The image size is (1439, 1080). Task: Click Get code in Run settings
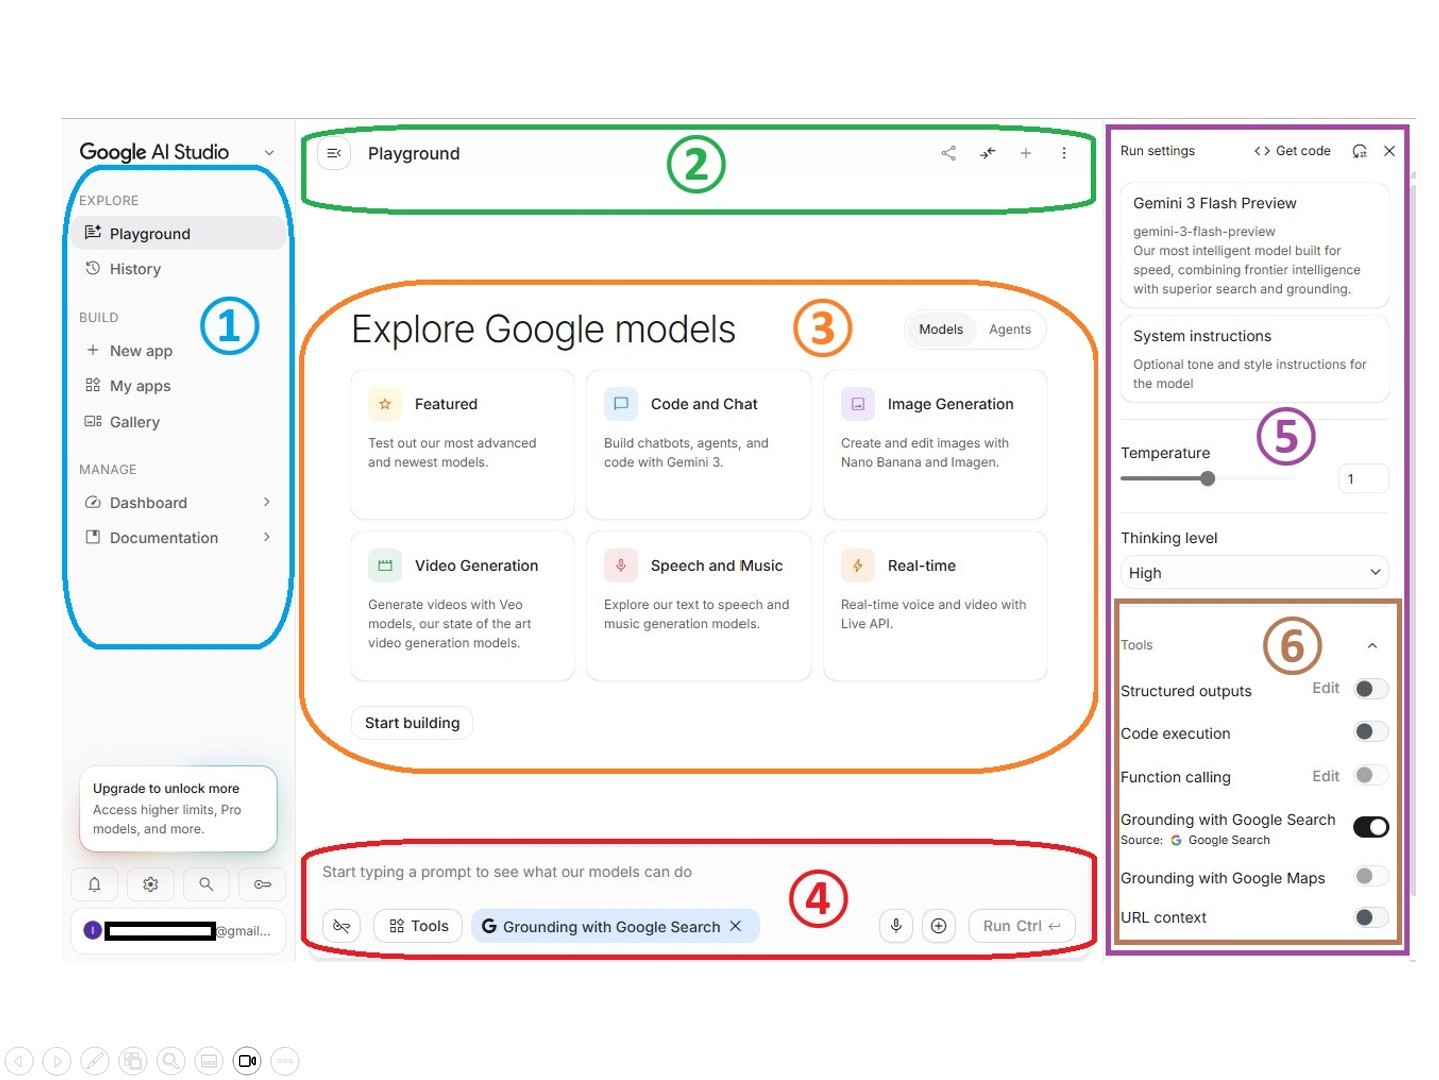(1292, 151)
